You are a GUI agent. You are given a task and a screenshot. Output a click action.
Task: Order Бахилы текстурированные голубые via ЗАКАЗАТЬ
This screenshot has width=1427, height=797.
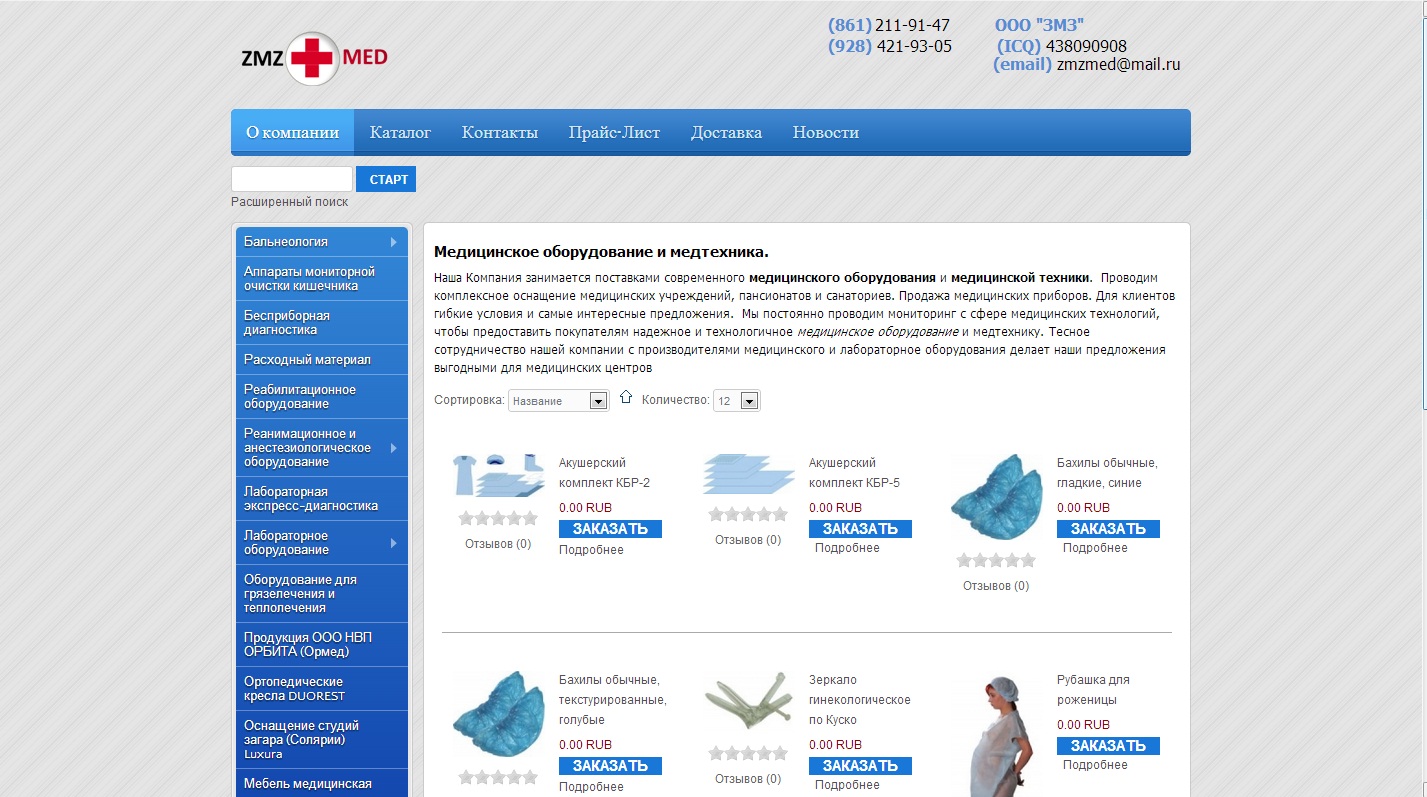coord(610,766)
